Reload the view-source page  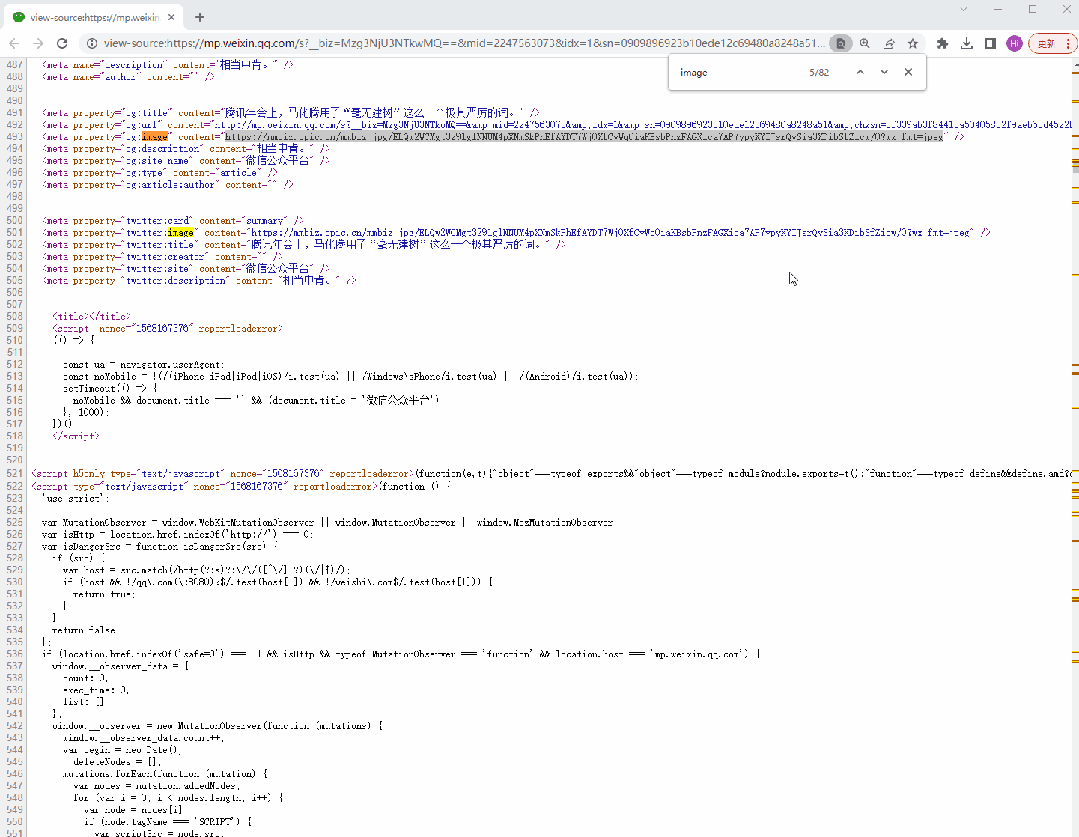point(62,43)
